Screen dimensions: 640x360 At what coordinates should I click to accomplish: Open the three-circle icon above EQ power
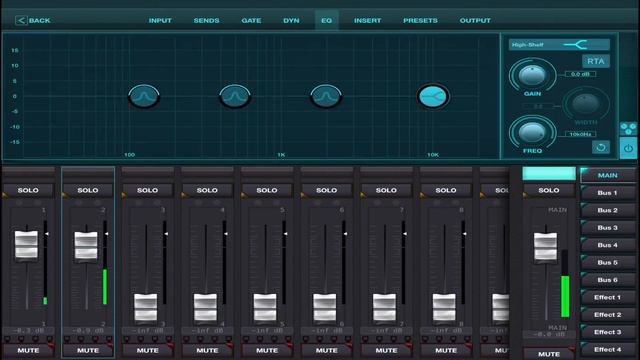click(x=628, y=129)
